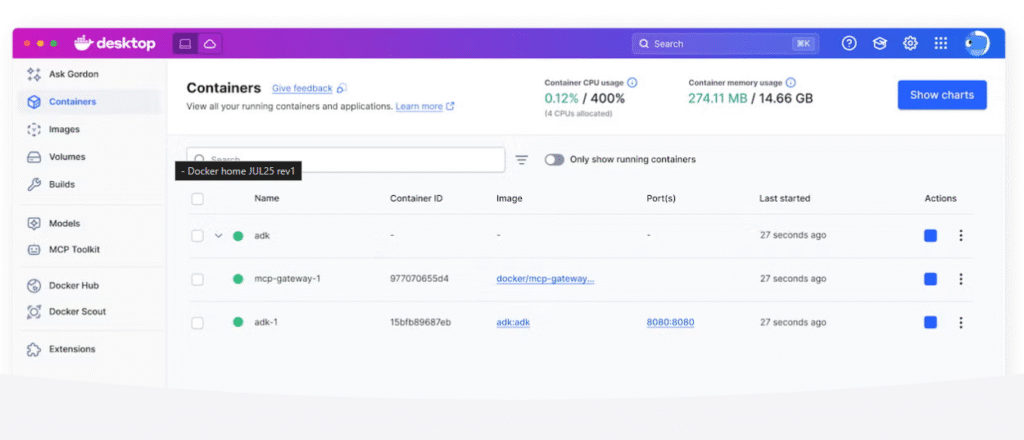The height and width of the screenshot is (440, 1024).
Task: Open the Learning center graduation cap icon
Action: 880,44
